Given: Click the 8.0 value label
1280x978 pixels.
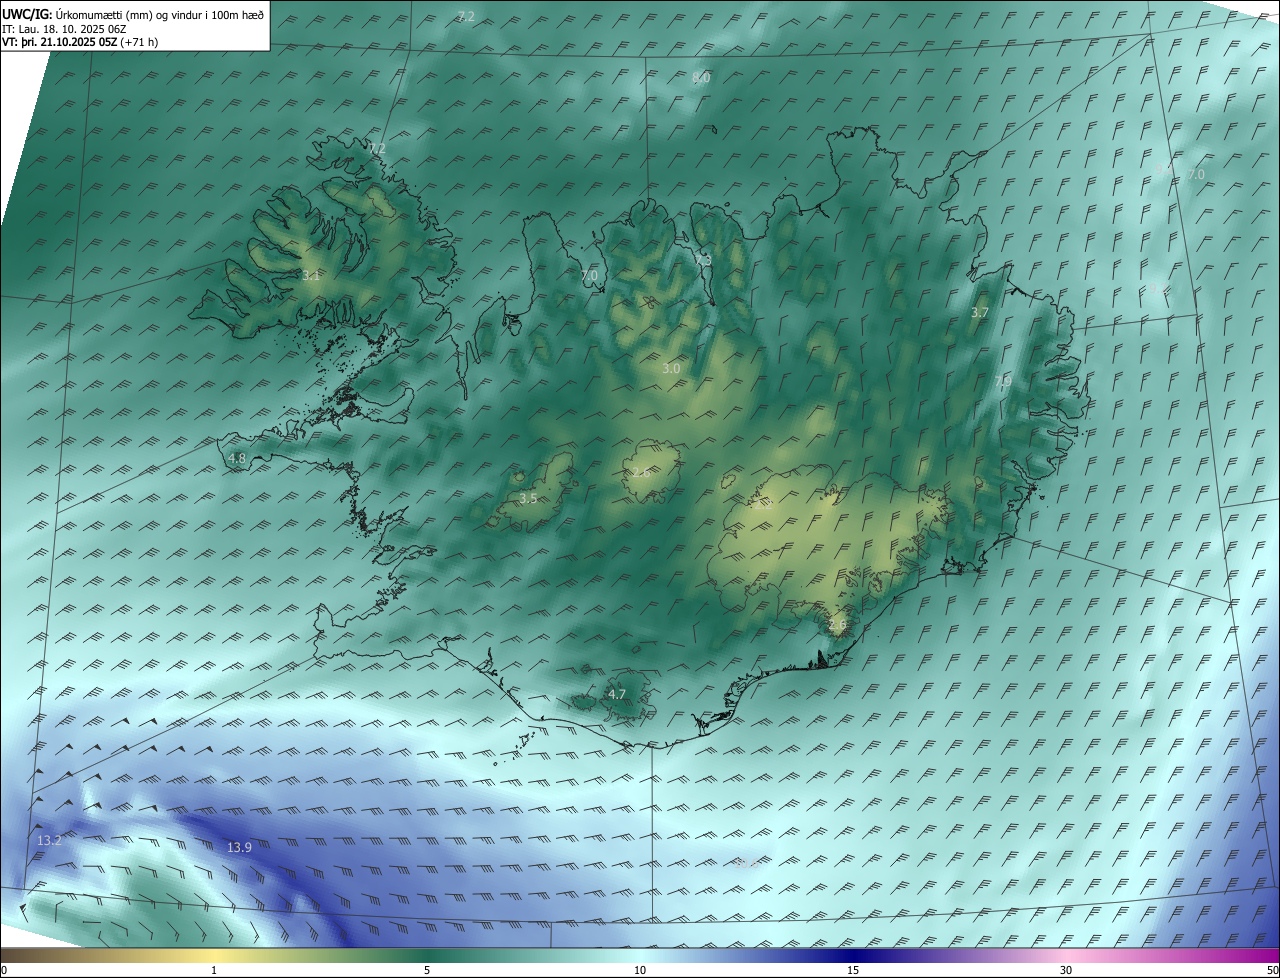Looking at the screenshot, I should [701, 78].
